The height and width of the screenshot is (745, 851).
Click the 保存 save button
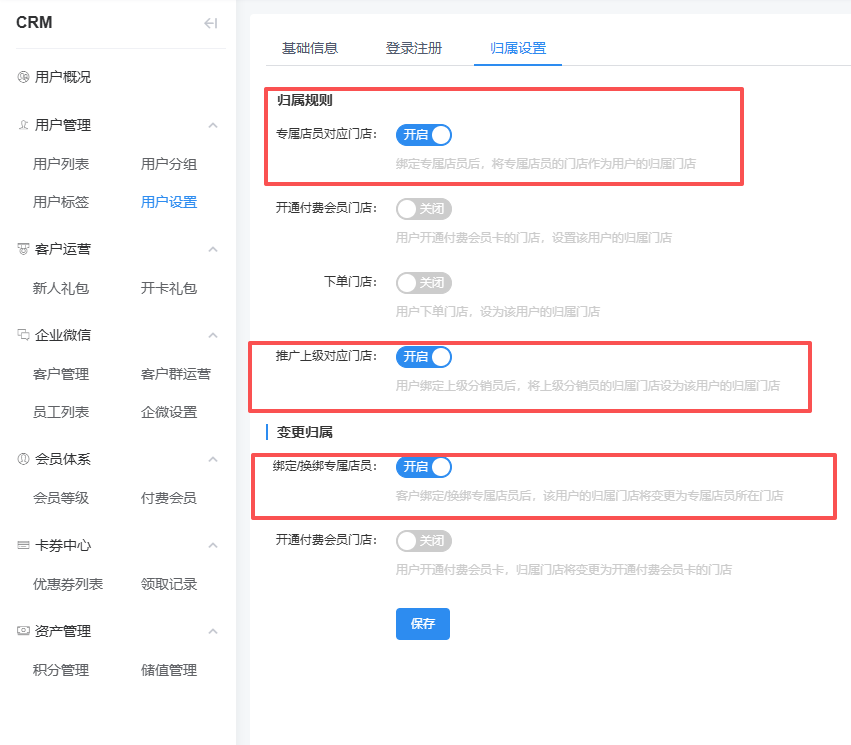[x=423, y=623]
